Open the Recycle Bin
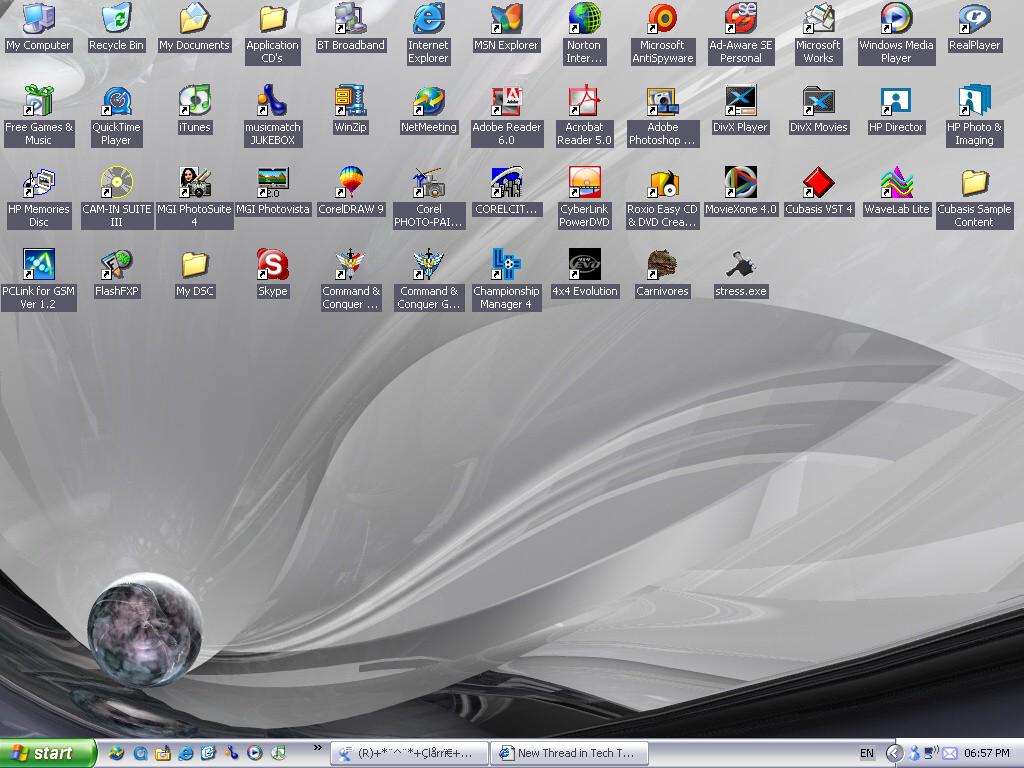This screenshot has height=768, width=1024. coord(116,20)
